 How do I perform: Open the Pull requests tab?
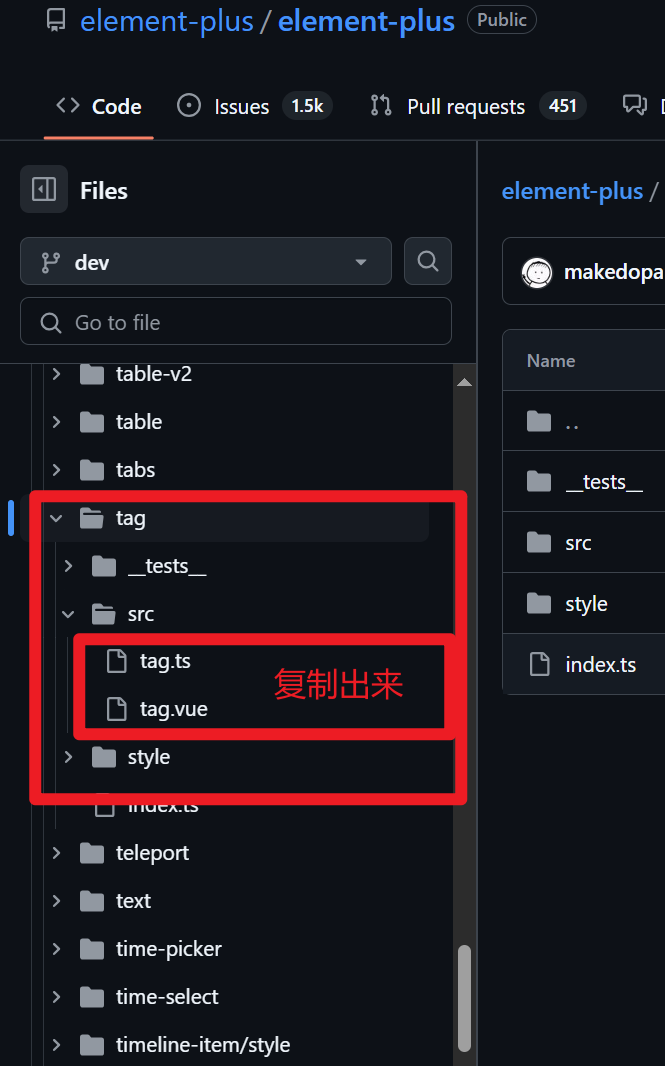(477, 106)
